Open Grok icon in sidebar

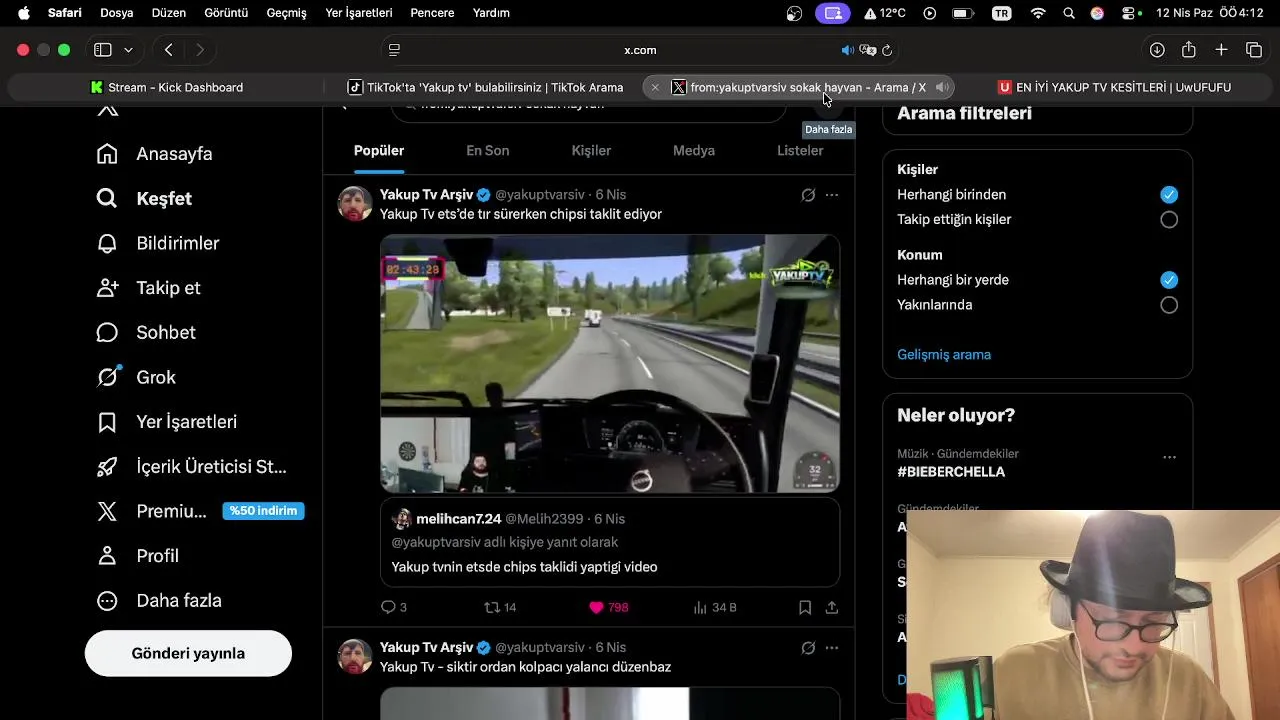coord(107,377)
